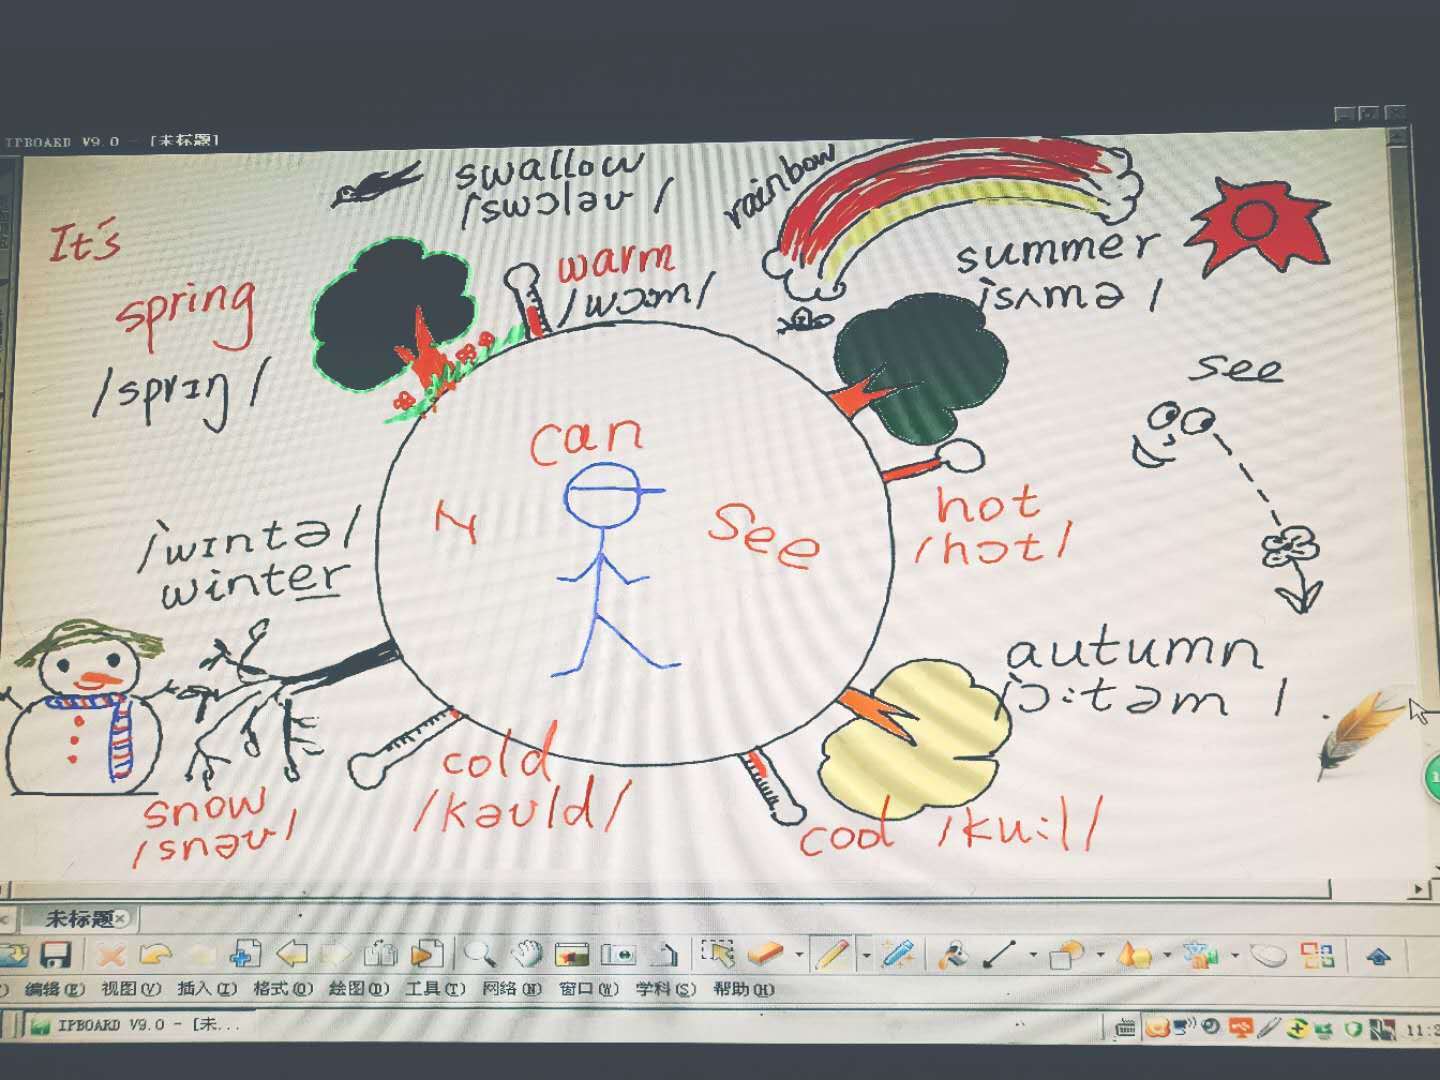Image resolution: width=1440 pixels, height=1080 pixels.
Task: Select the hand pan tool
Action: click(x=526, y=954)
